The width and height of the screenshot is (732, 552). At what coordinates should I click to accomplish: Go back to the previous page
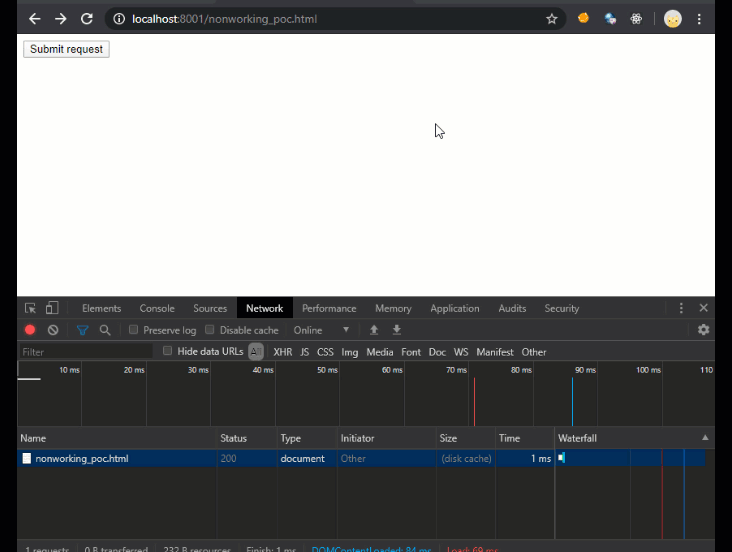click(35, 19)
